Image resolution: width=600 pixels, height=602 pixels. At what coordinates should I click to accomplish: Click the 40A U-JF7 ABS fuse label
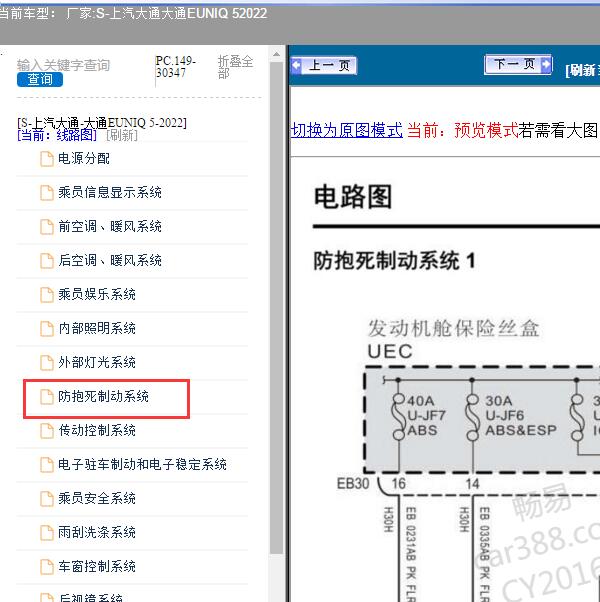point(426,415)
